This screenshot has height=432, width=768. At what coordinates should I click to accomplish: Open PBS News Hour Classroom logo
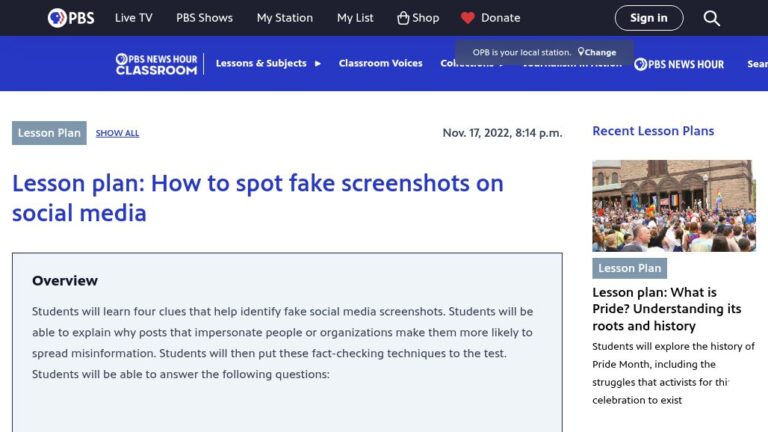pyautogui.click(x=156, y=64)
